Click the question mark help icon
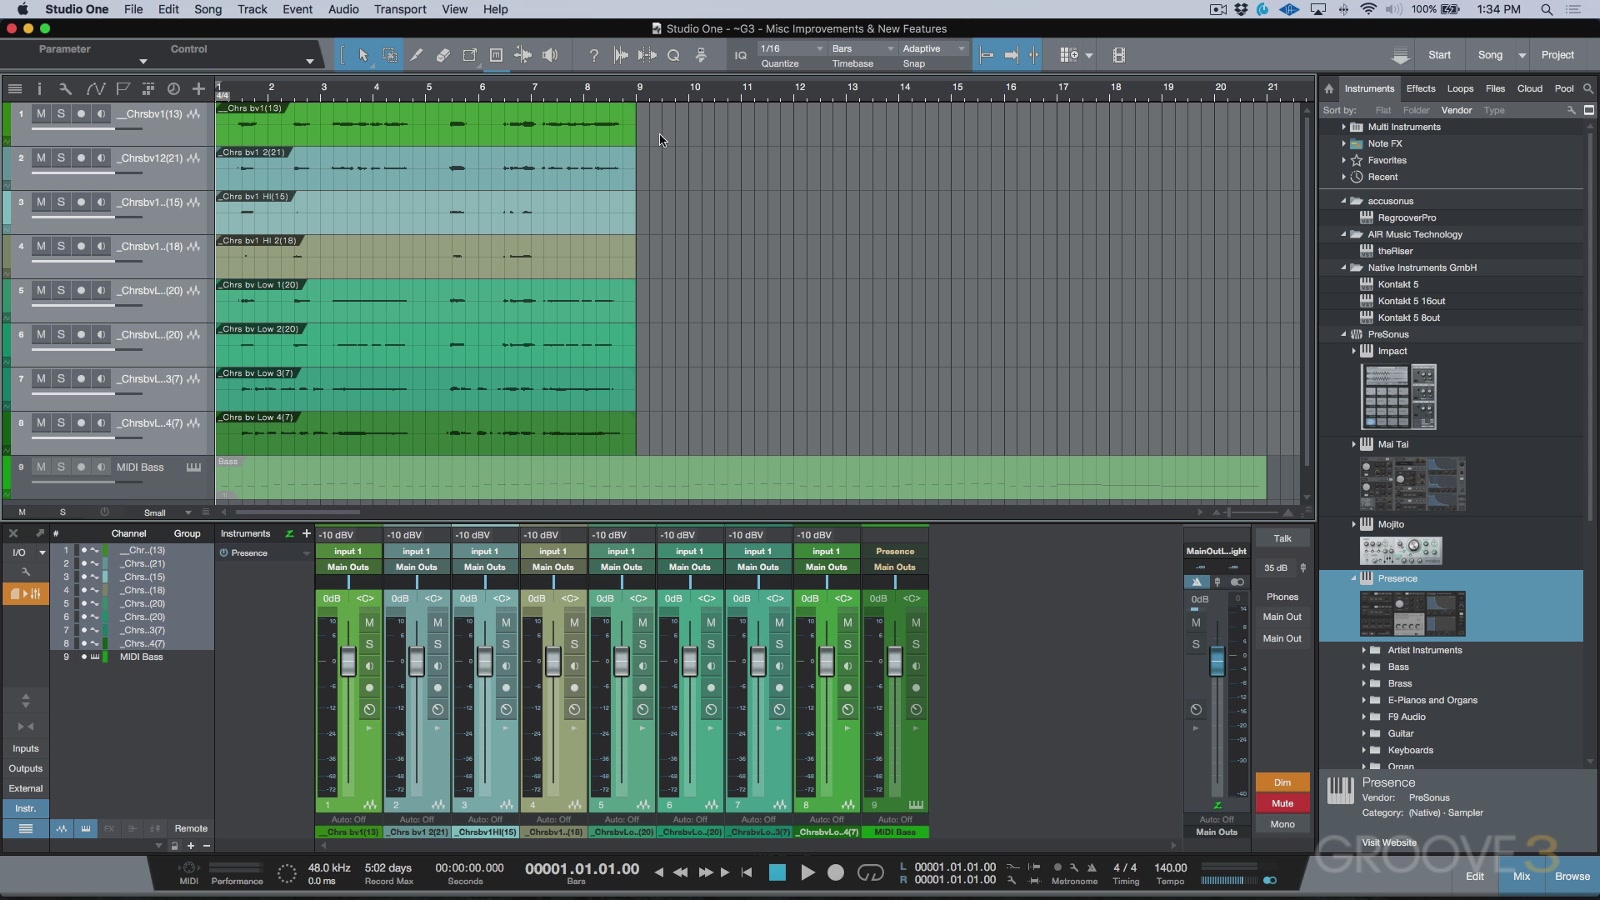 [x=594, y=55]
